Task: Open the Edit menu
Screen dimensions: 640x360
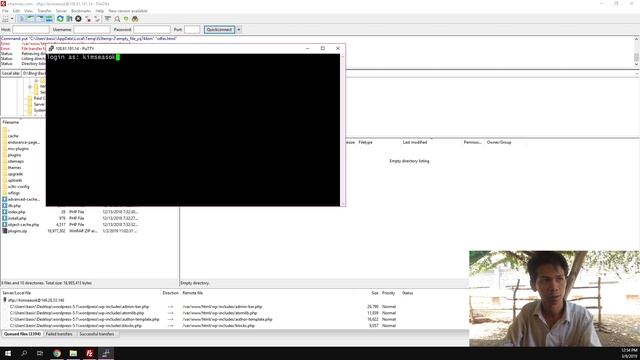Action: click(16, 11)
